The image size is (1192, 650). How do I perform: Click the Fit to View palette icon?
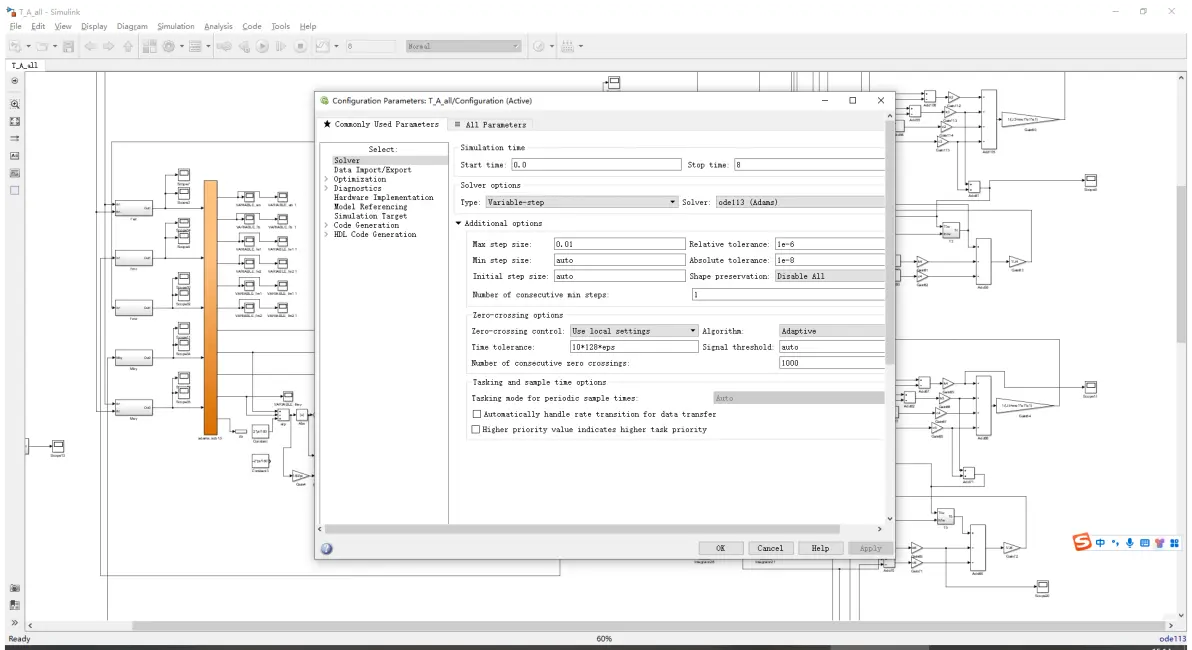coord(14,122)
